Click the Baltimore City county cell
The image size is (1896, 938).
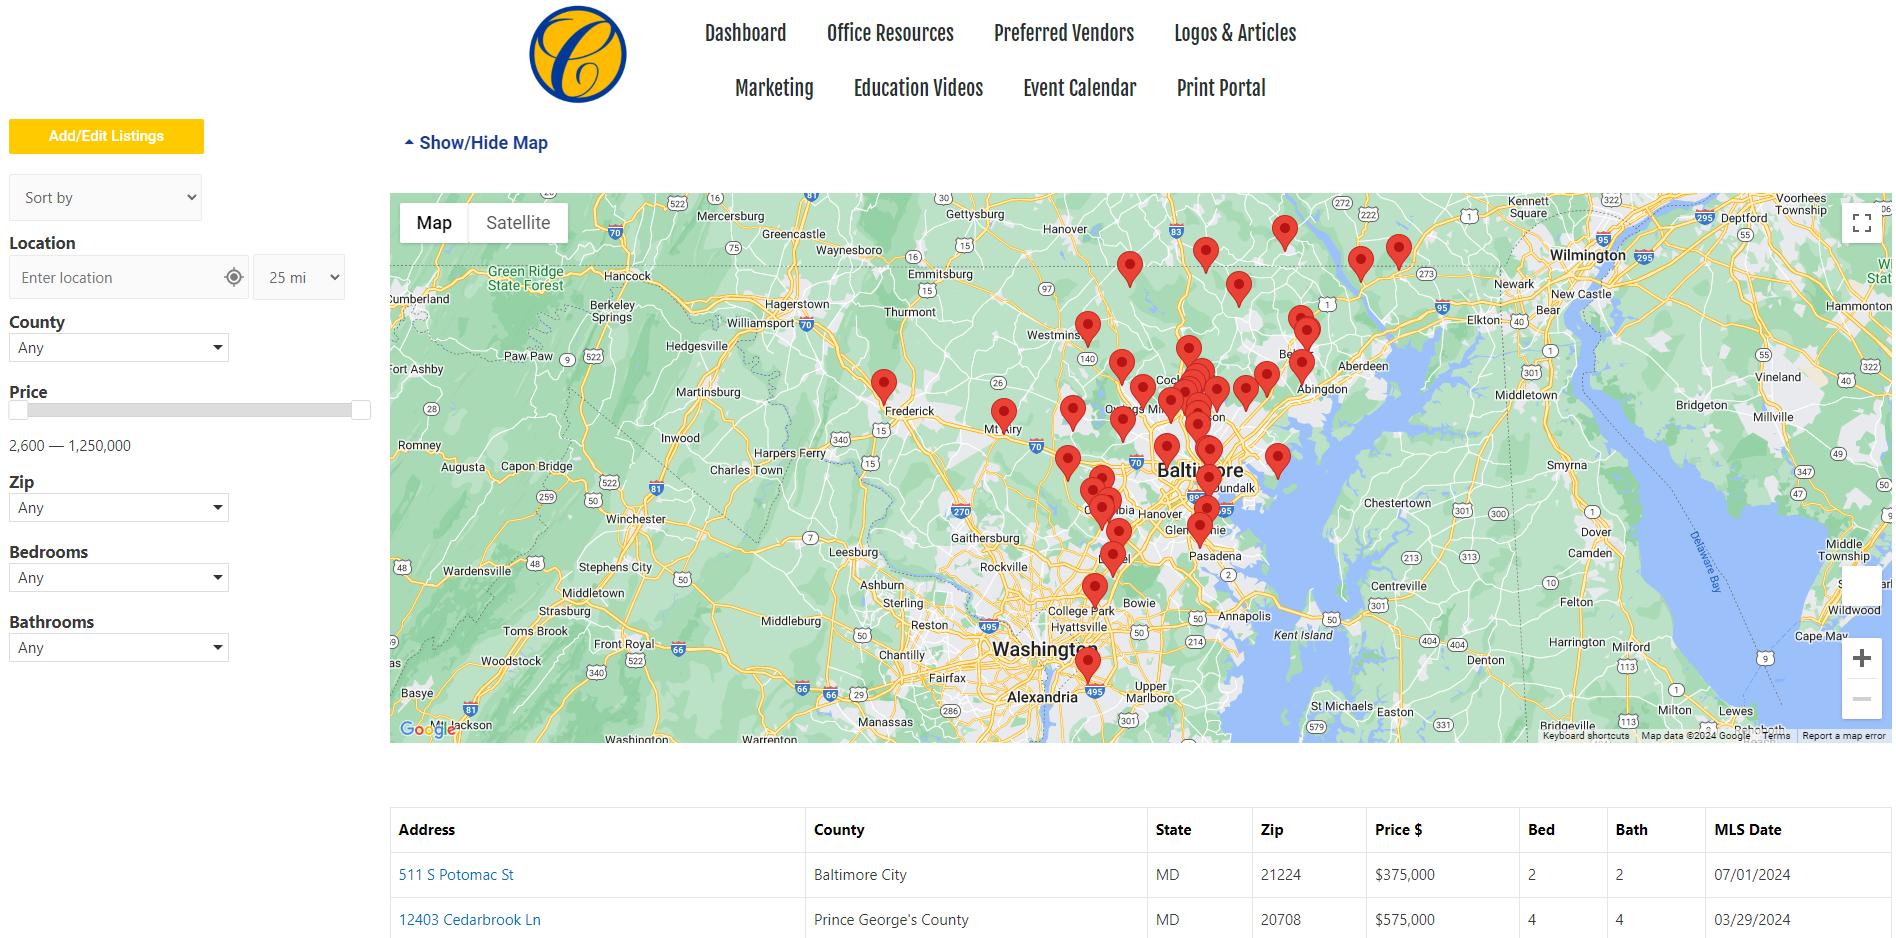pyautogui.click(x=976, y=875)
